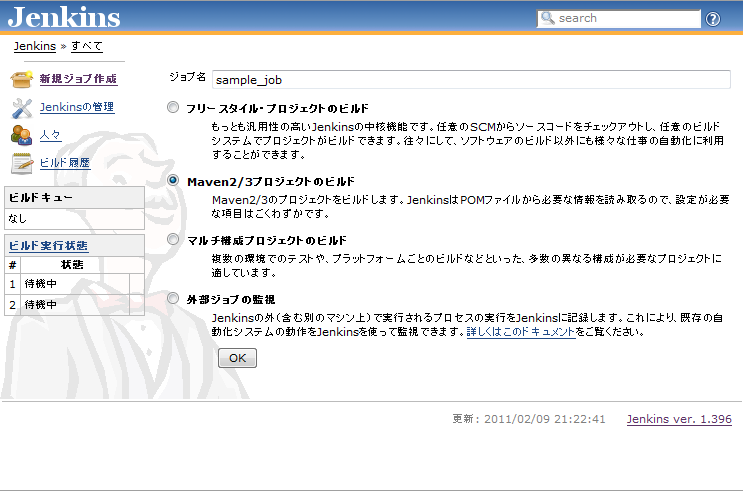Screen dimensions: 743x492
Task: Click the 外部ジョブの監視 label
Action: (x=231, y=300)
